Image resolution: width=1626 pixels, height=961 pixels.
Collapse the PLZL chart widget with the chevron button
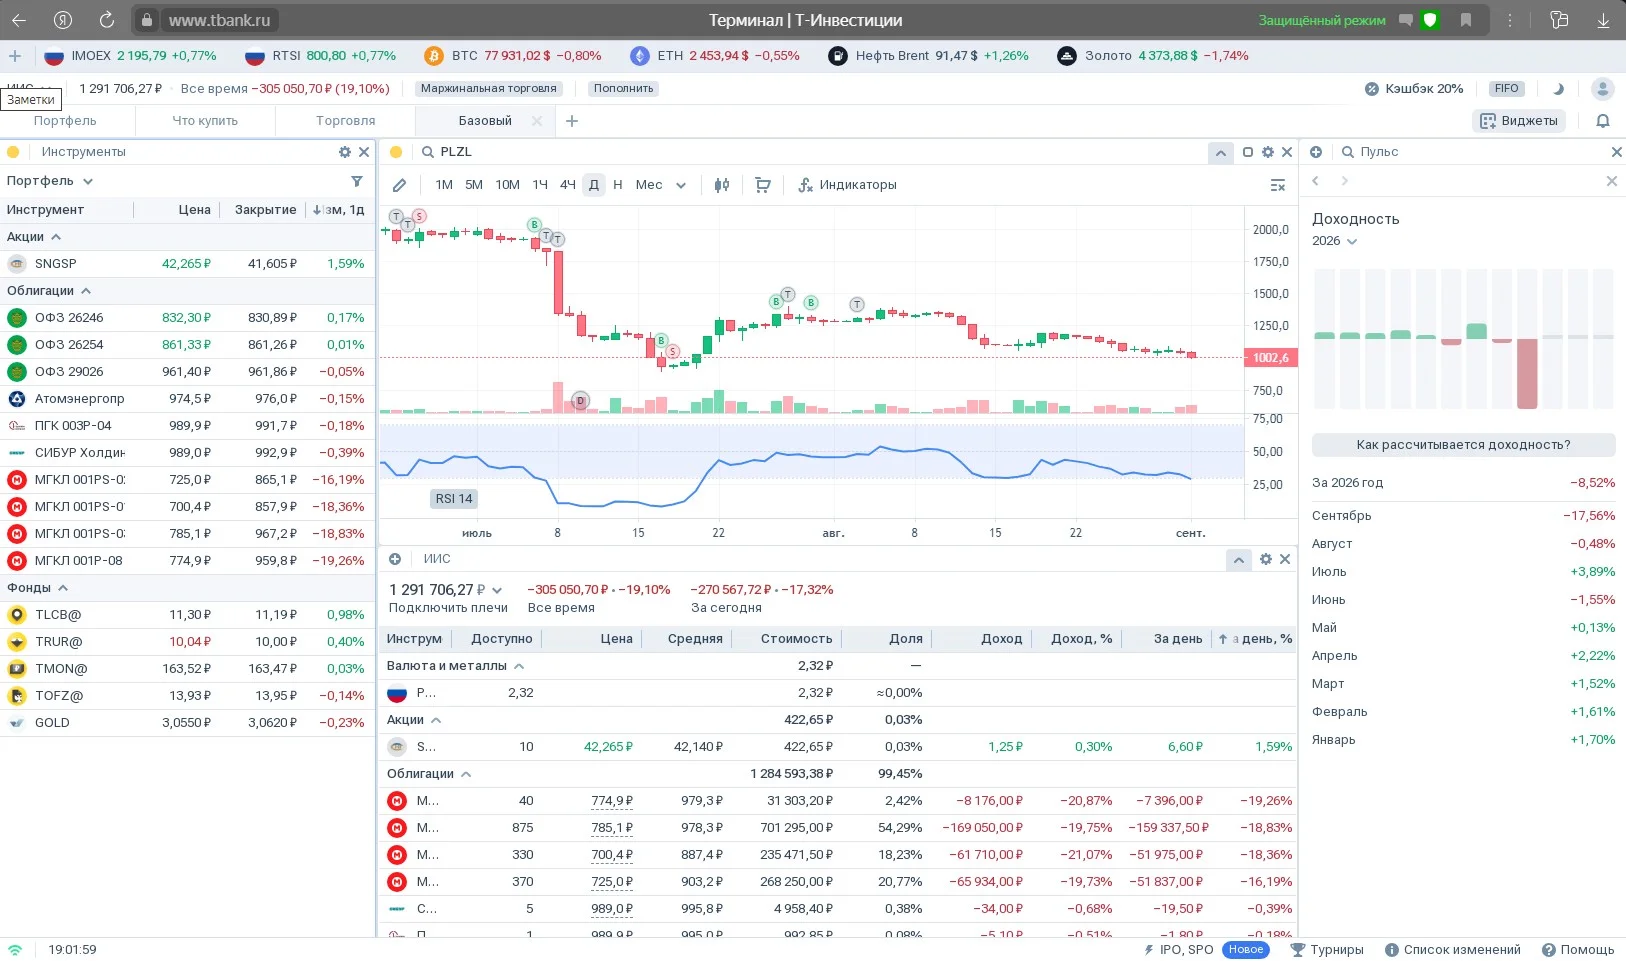coord(1220,152)
